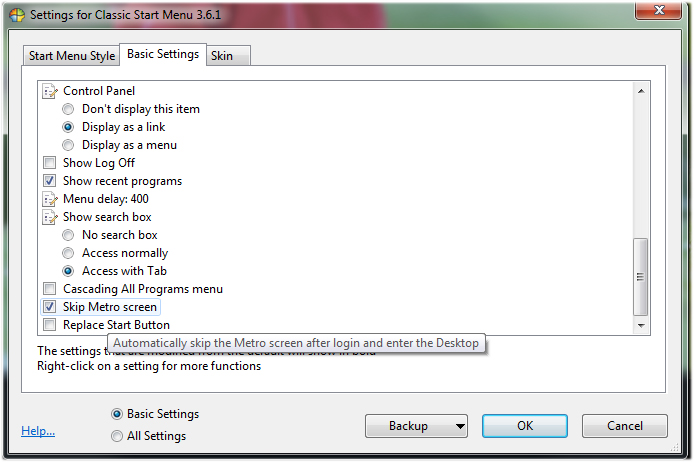Click the Cancel button
This screenshot has height=462, width=694.
(625, 426)
